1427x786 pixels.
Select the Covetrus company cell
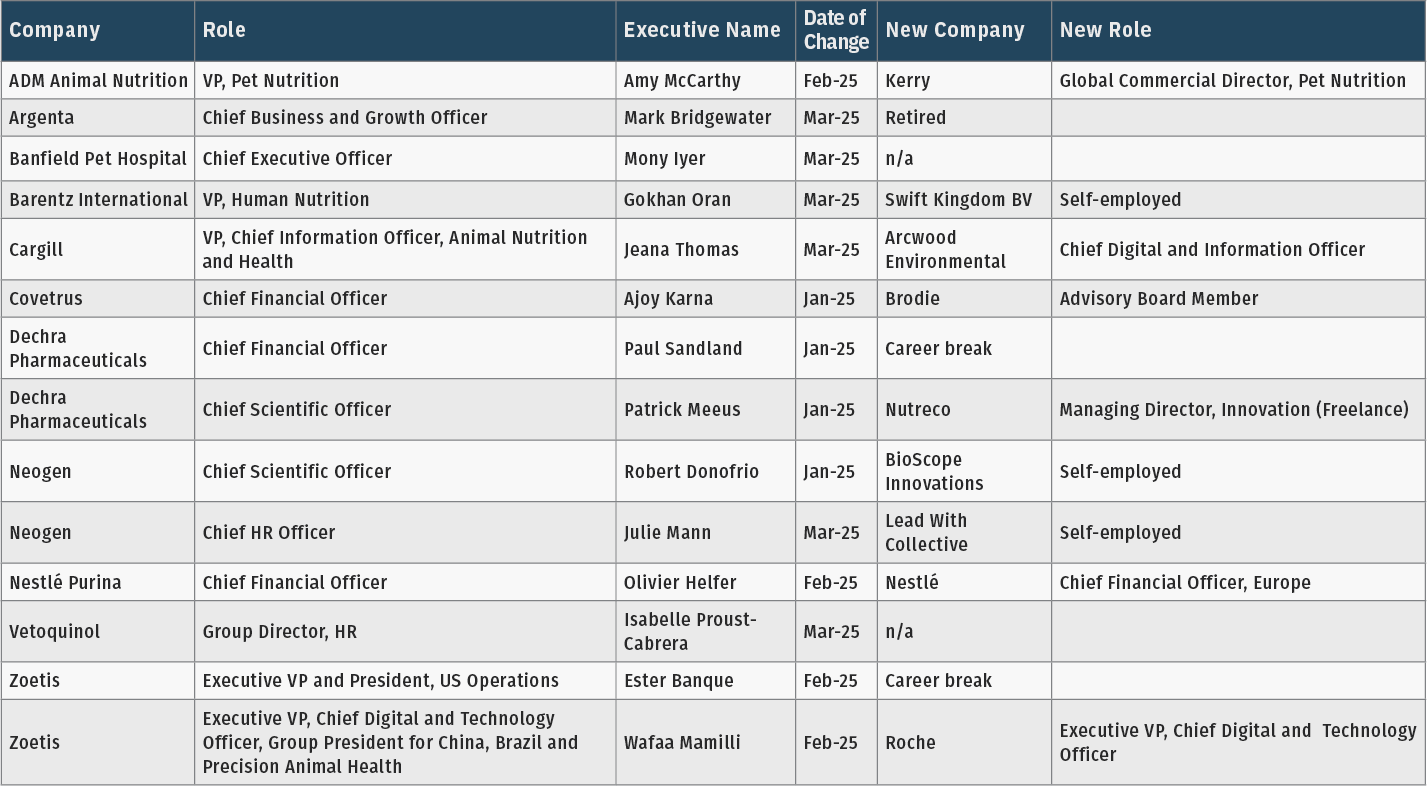[x=46, y=298]
